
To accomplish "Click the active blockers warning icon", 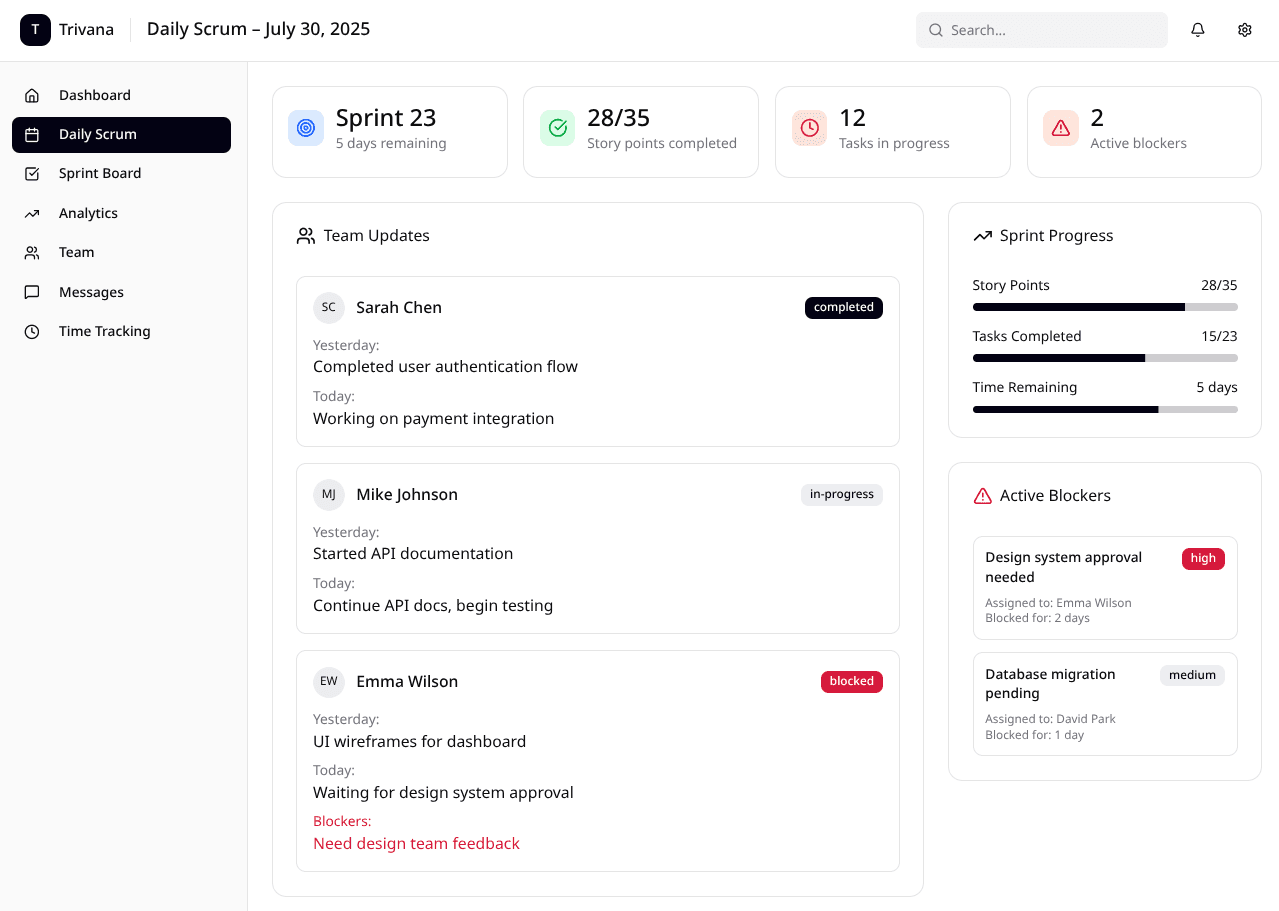I will tap(1061, 128).
